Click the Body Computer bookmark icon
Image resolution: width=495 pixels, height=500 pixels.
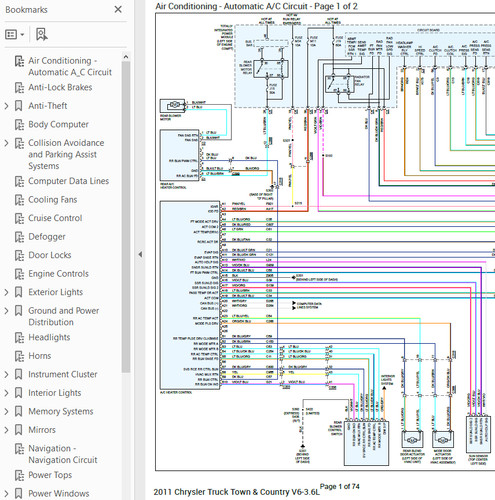19,125
